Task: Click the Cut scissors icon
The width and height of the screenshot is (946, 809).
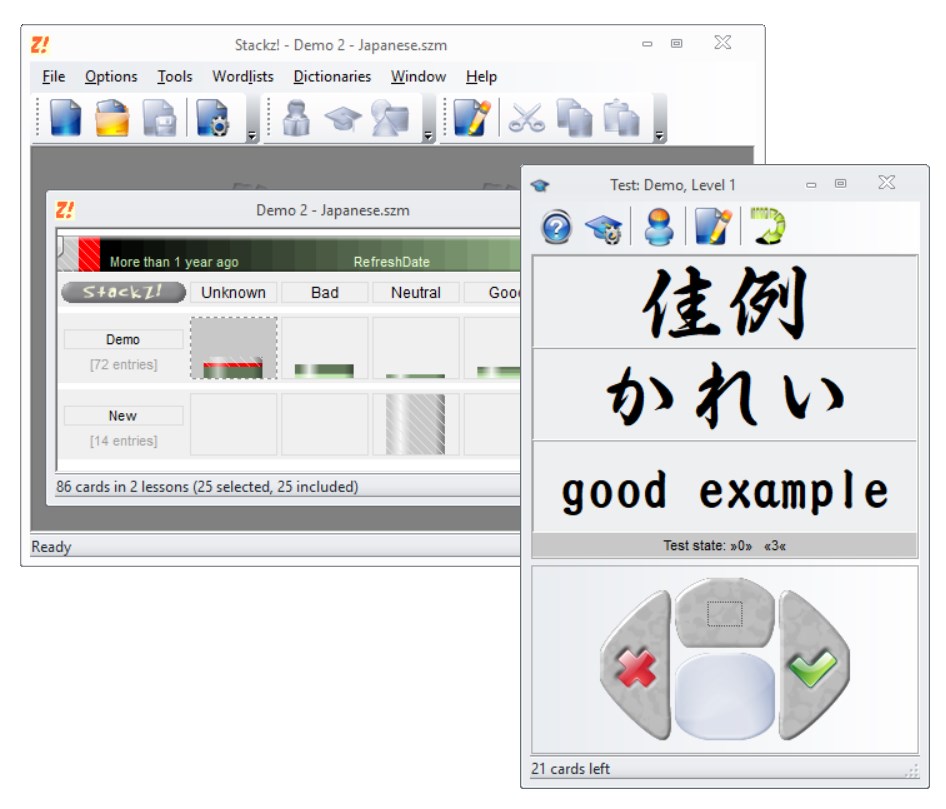Action: 527,118
